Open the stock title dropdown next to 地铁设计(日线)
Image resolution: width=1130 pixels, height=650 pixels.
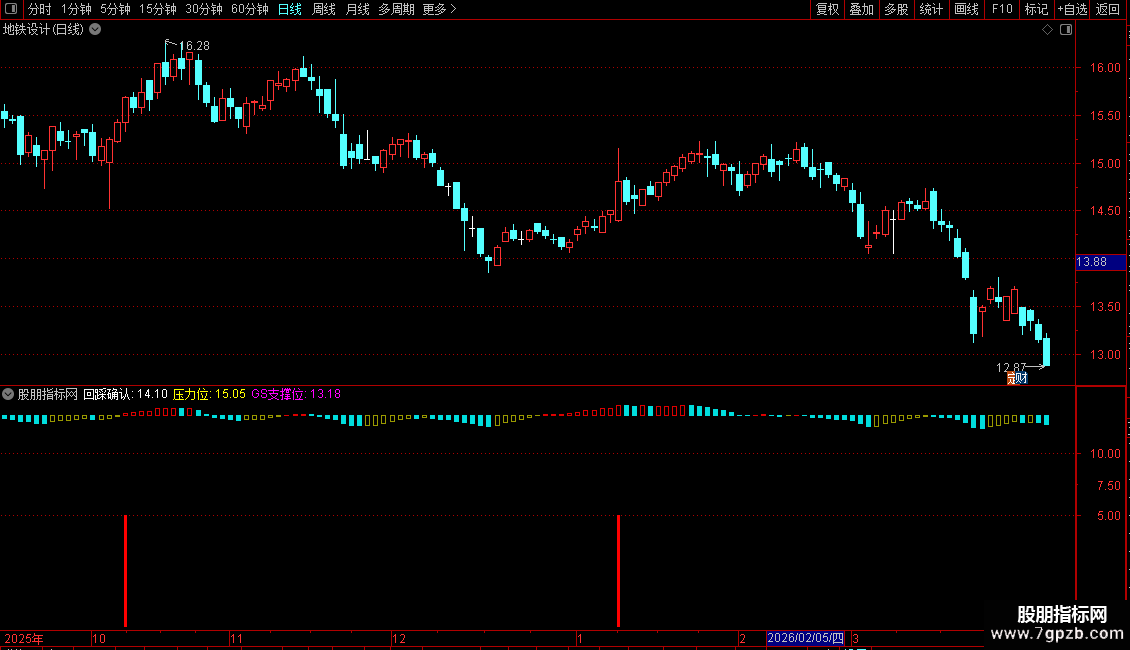click(x=95, y=30)
